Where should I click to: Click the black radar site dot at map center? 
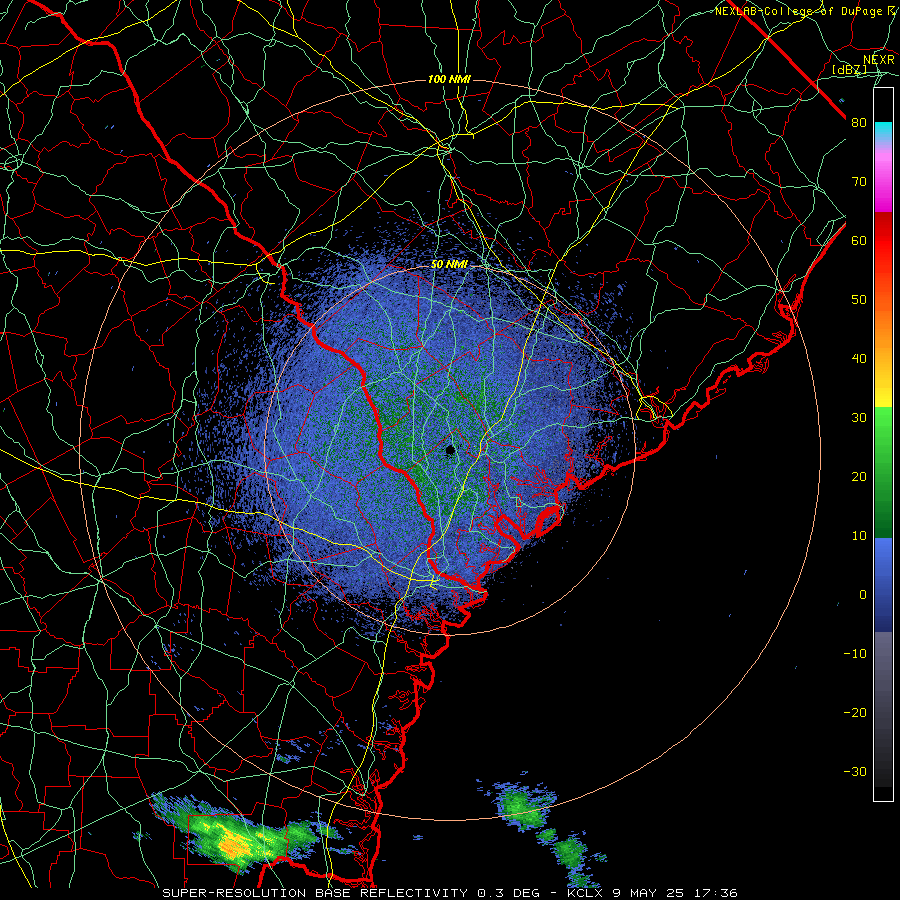pos(451,450)
